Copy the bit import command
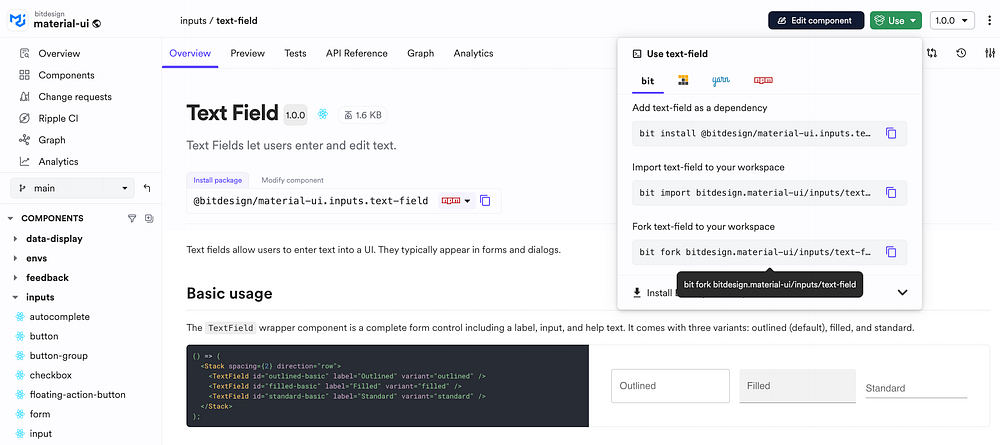1000x445 pixels. (x=891, y=193)
